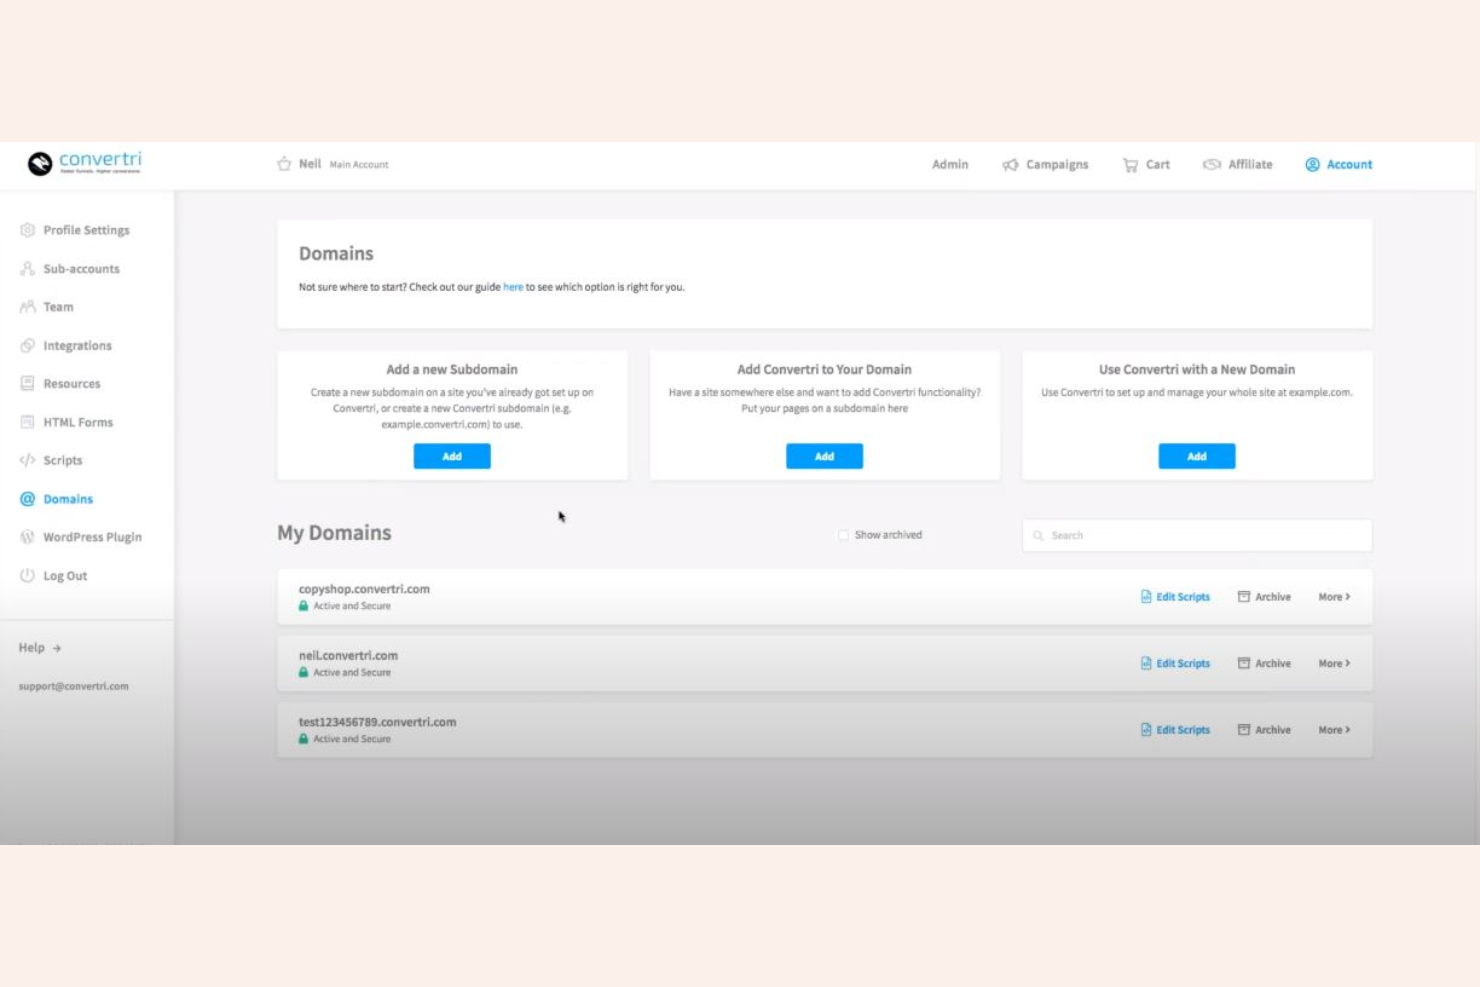Click Archive icon for test123456789.convertri.com

1244,730
